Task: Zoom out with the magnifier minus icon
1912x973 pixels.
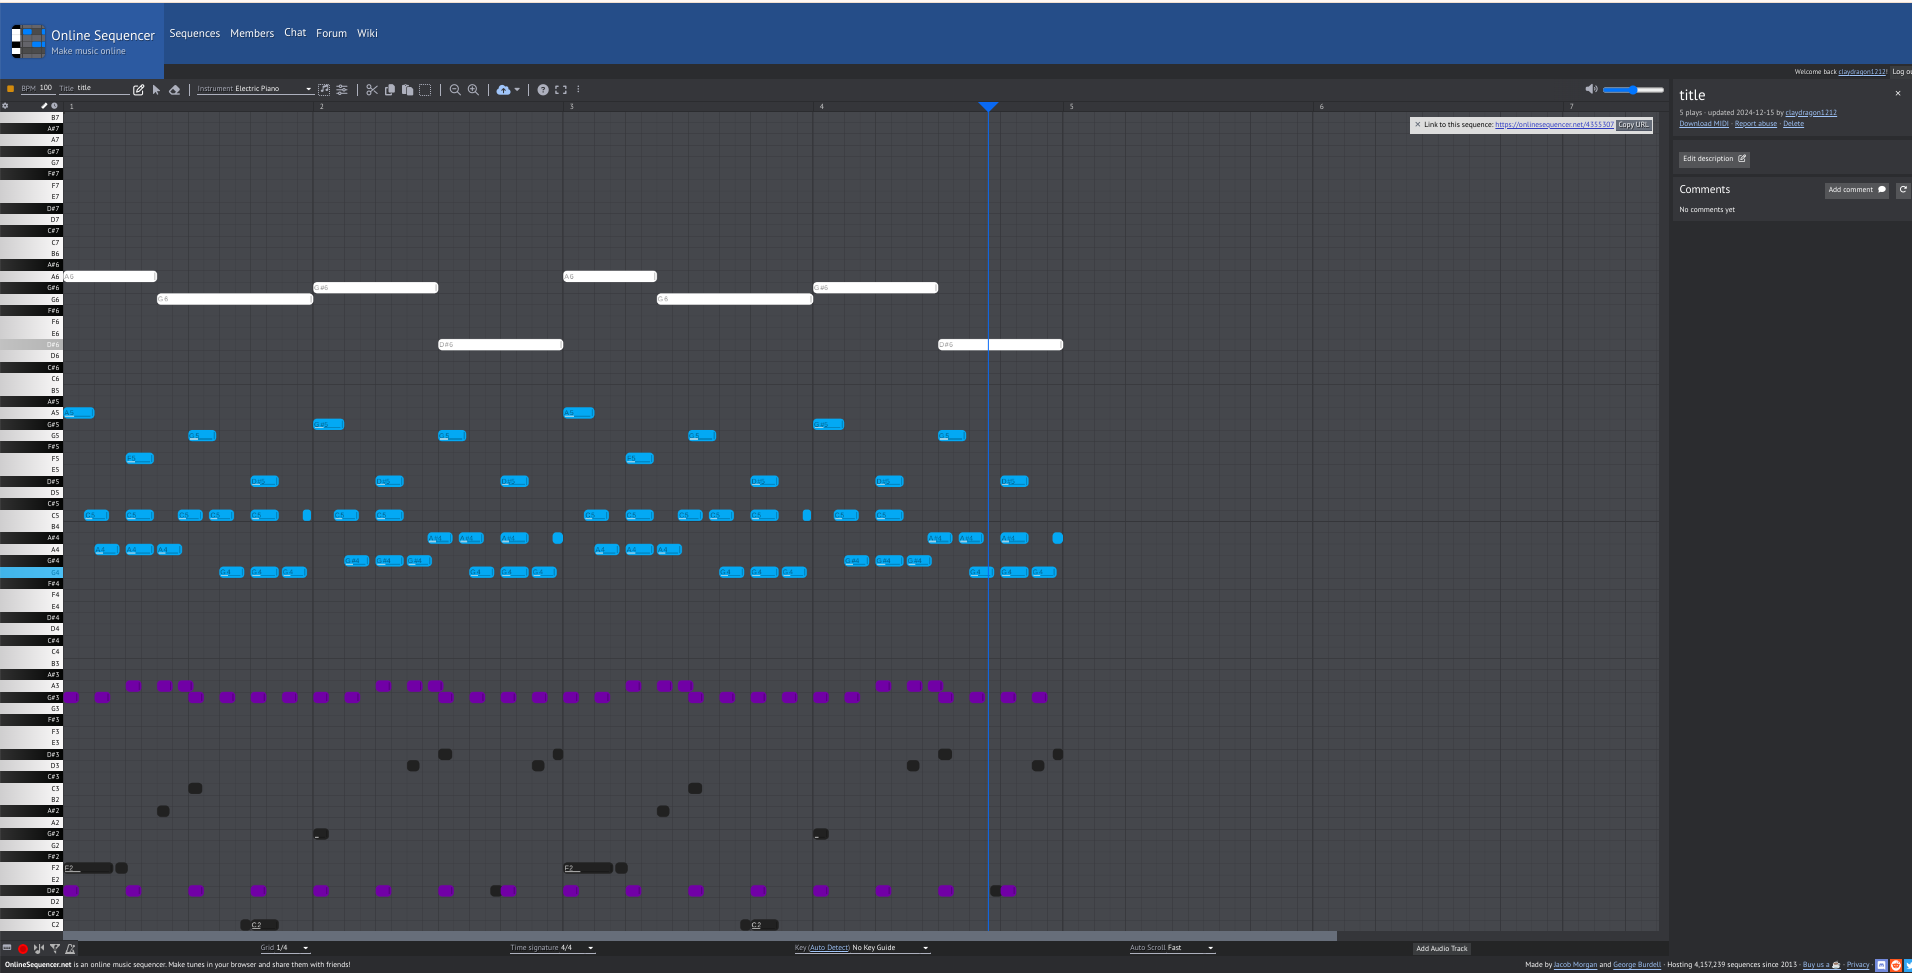Action: [455, 90]
